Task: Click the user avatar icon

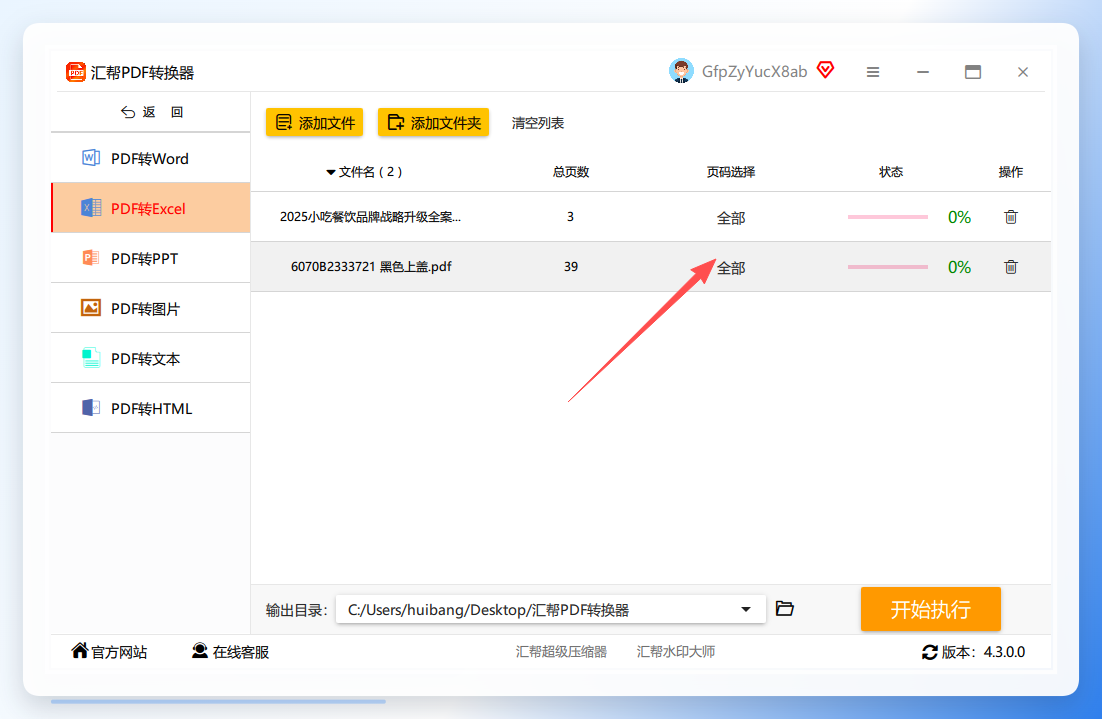Action: click(681, 71)
